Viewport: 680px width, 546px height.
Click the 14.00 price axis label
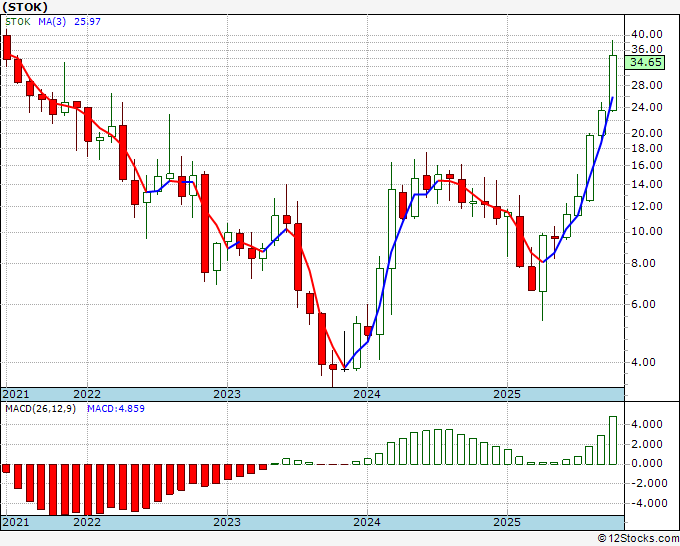point(647,184)
